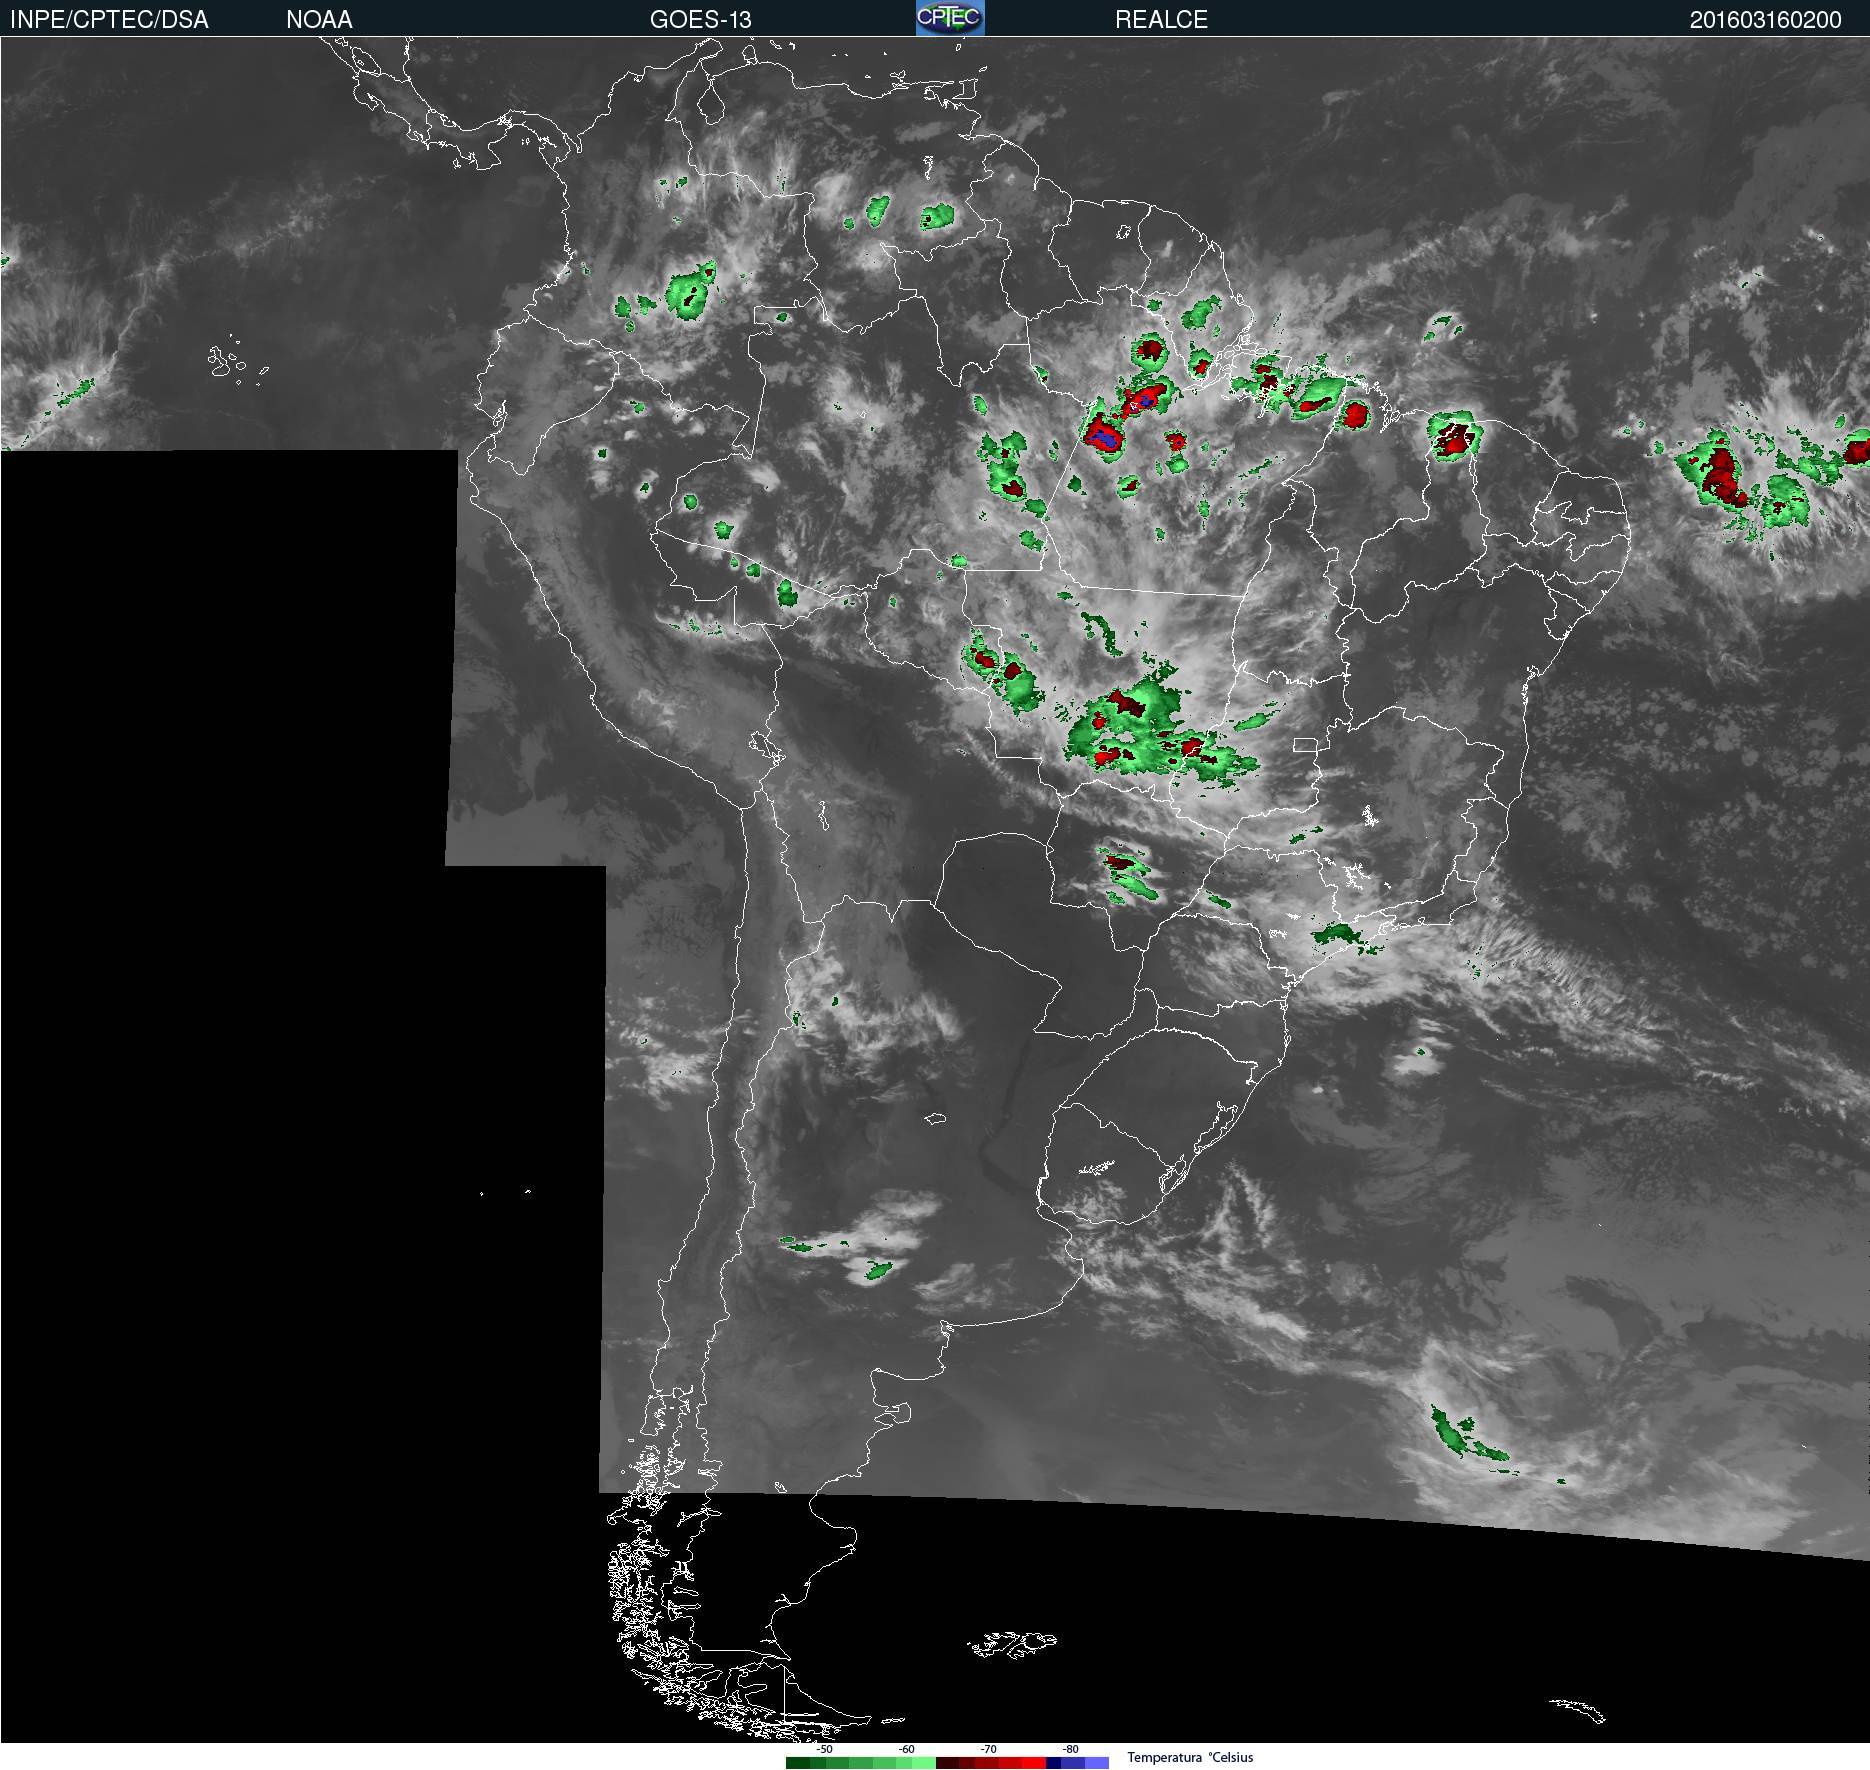Click the INPE/CPTEC/DSA header text
This screenshot has width=1870, height=1770.
(109, 19)
